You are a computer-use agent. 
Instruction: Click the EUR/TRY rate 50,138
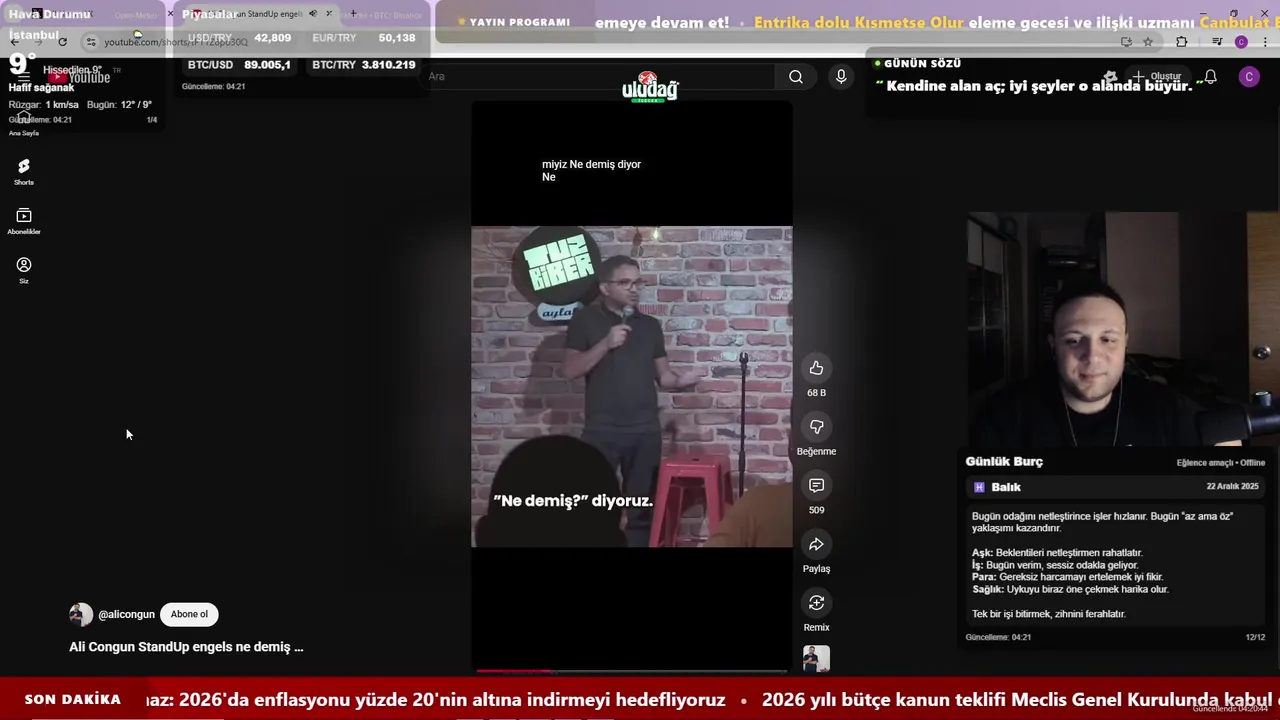(397, 38)
